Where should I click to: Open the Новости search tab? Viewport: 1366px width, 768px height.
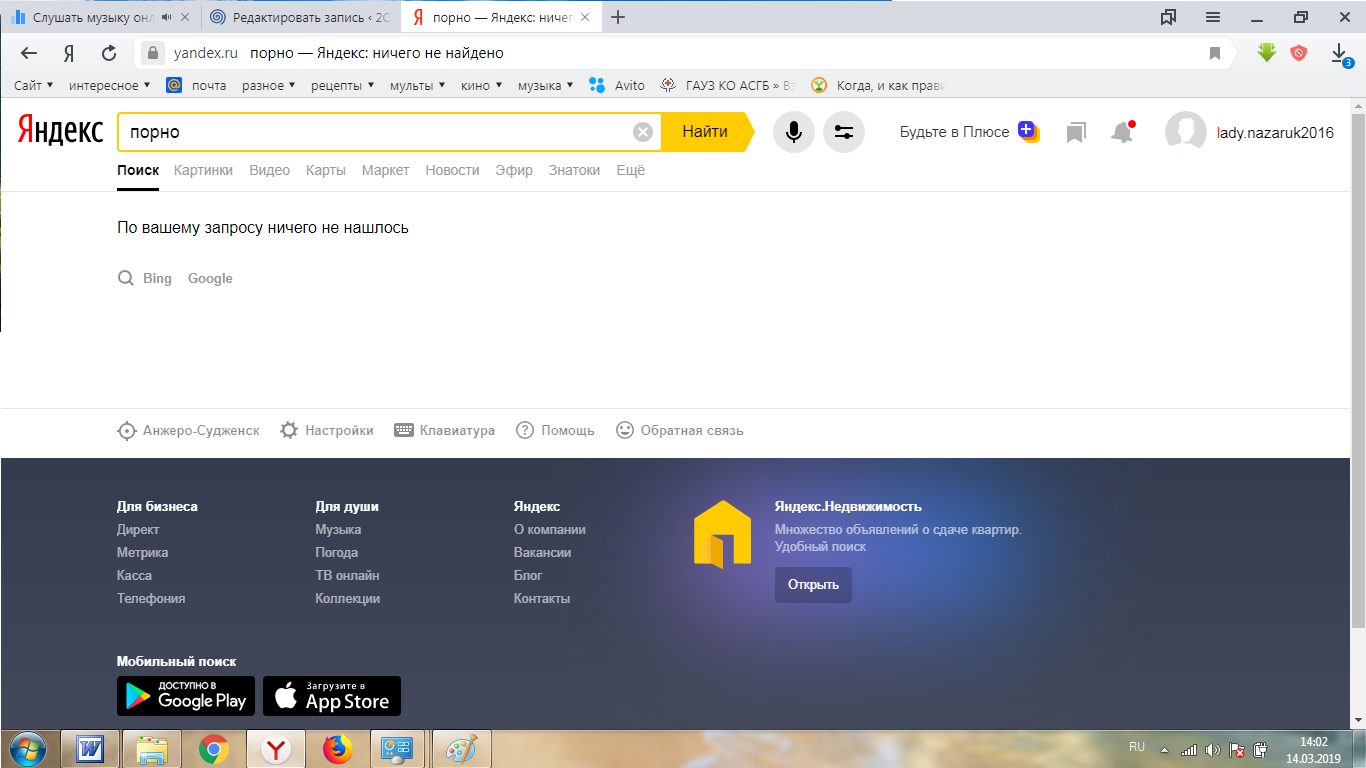[452, 170]
